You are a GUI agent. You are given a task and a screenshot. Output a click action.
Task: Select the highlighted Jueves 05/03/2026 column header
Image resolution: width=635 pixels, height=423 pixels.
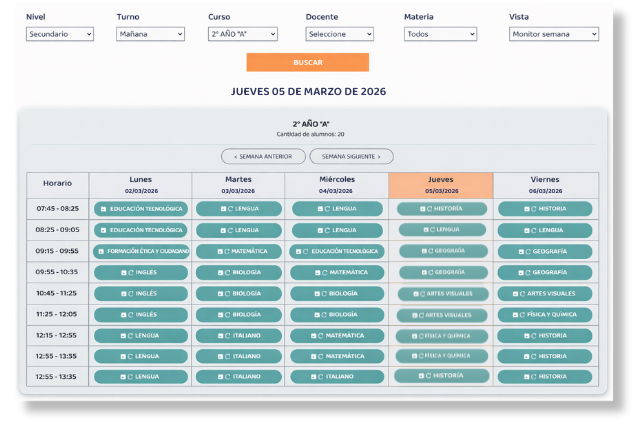(440, 184)
